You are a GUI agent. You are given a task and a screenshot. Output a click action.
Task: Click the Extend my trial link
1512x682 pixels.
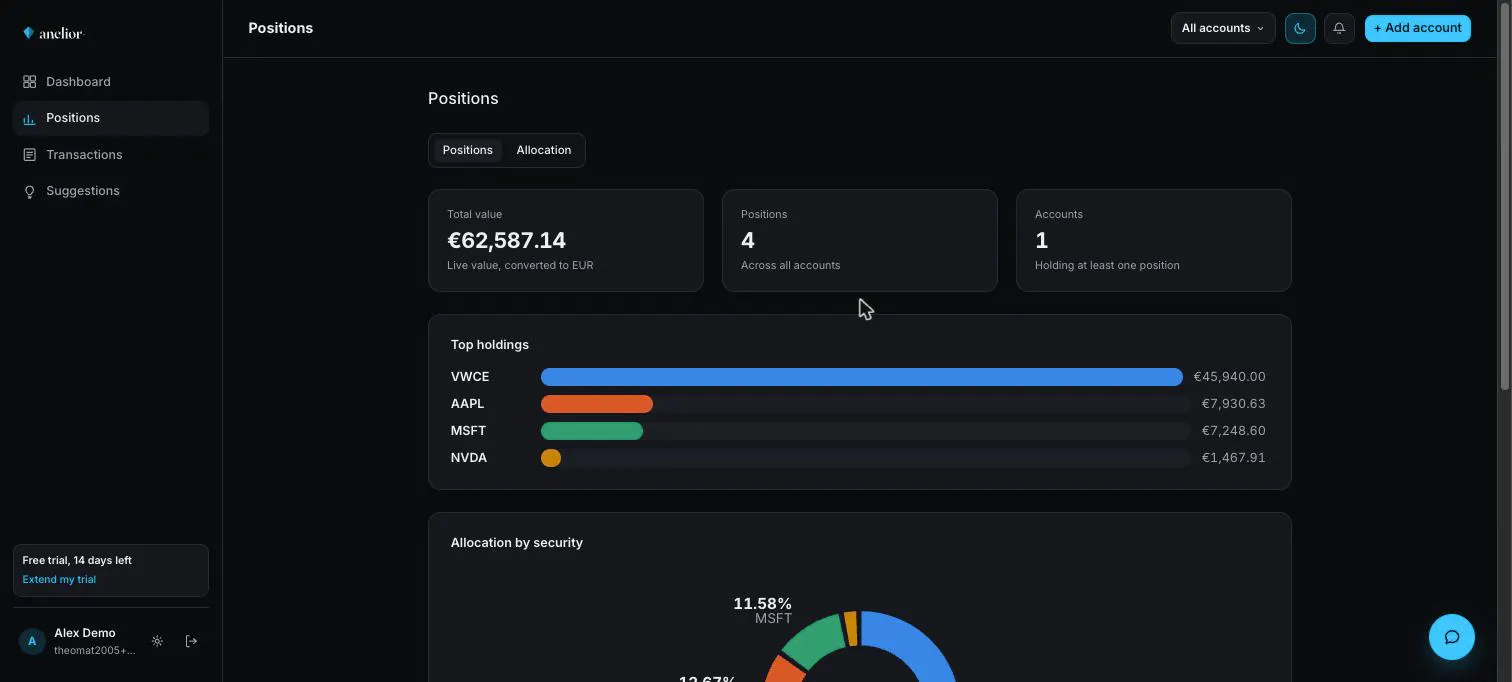59,580
